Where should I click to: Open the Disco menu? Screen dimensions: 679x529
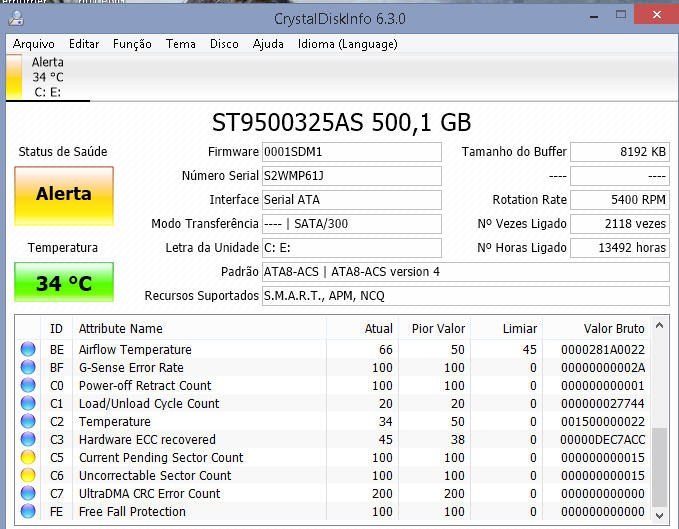[224, 44]
